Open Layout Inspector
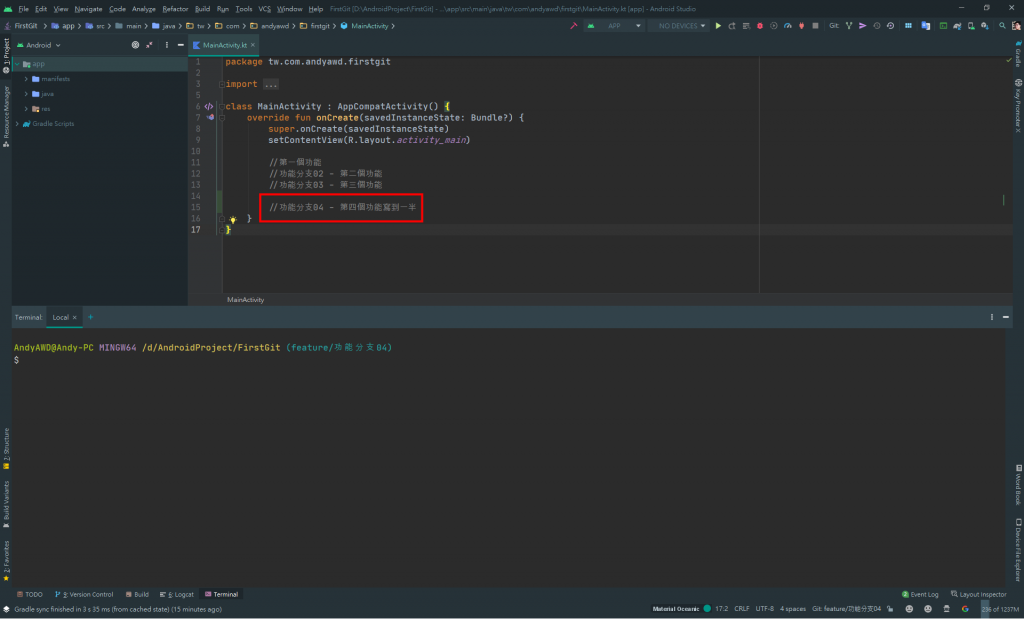 (x=979, y=595)
